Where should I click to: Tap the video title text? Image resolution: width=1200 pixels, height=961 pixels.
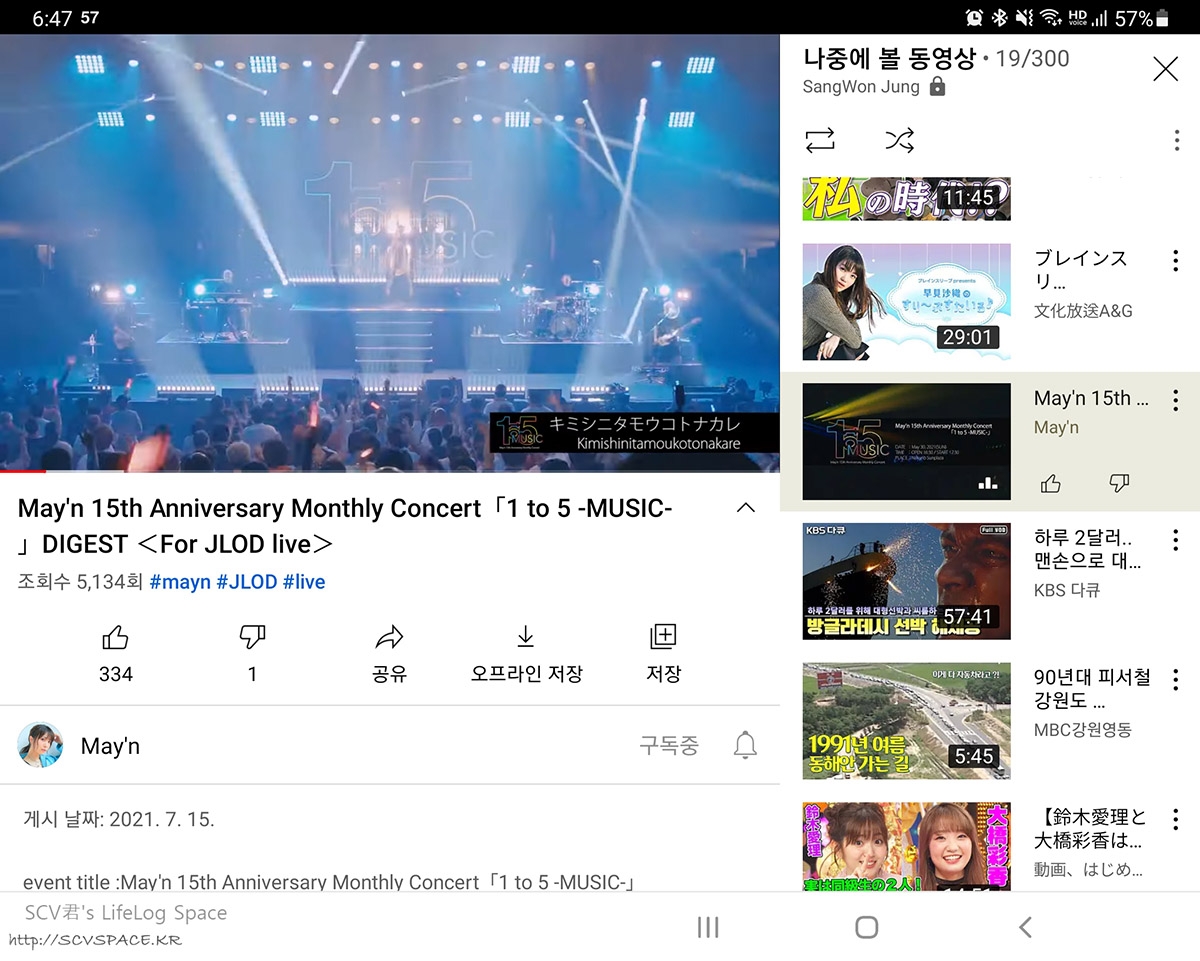click(x=345, y=526)
